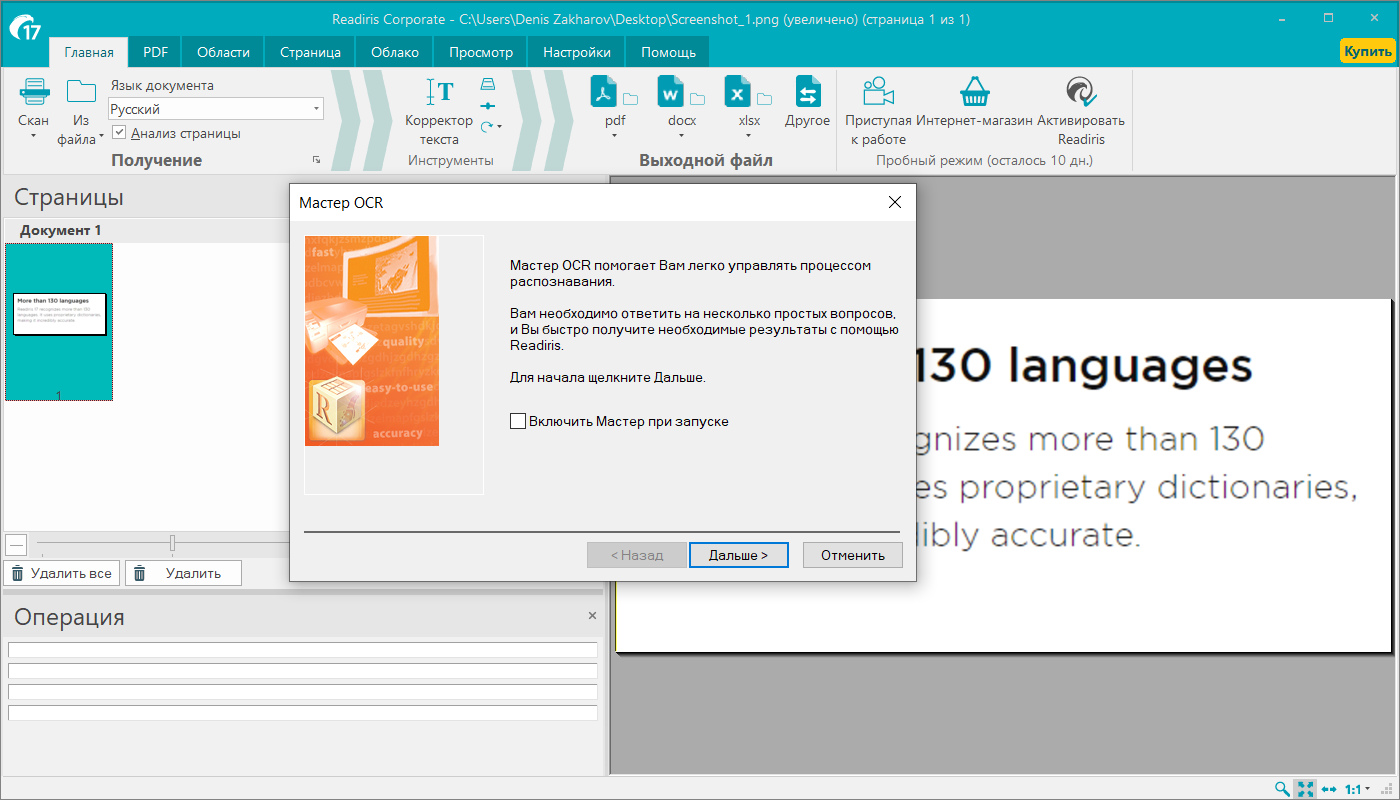The image size is (1400, 800).
Task: Select xlsx output file icon
Action: pos(738,92)
